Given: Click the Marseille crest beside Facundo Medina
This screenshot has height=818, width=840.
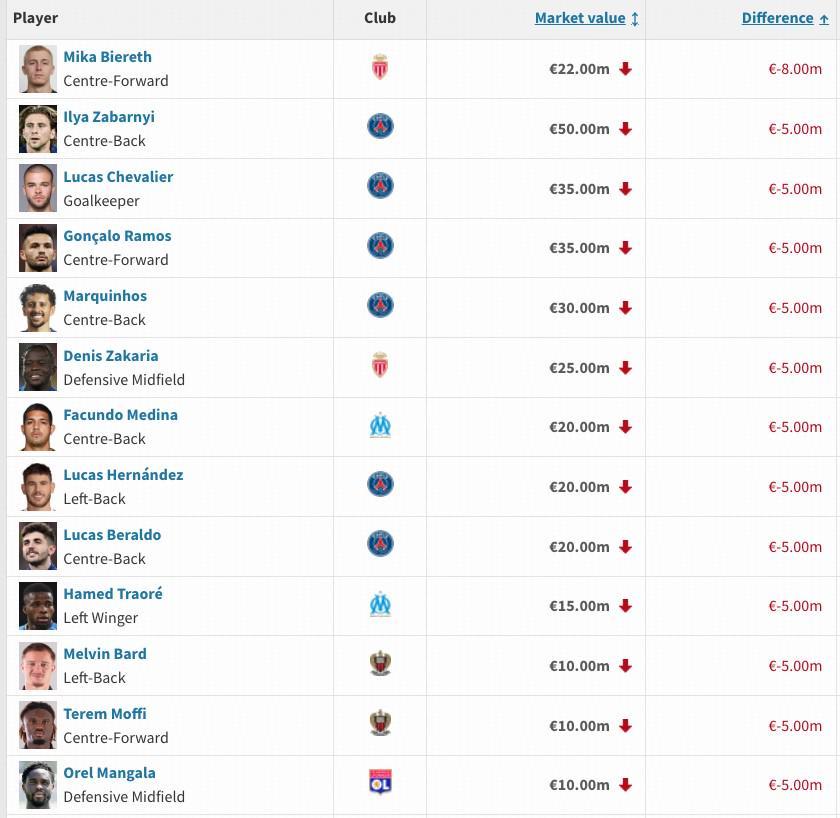Looking at the screenshot, I should tap(380, 426).
